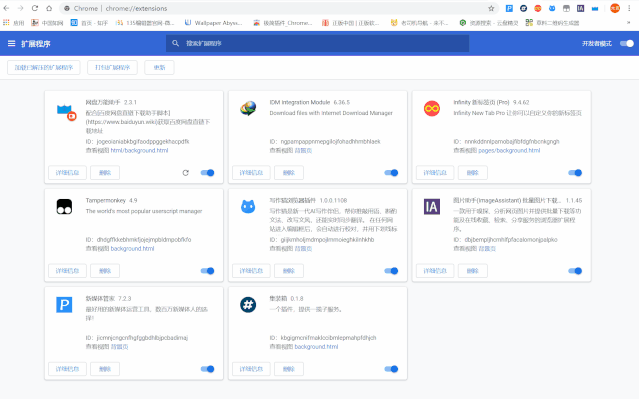Viewport: 639px width, 399px height.
Task: Click the dark hash-symbol extension icon
Action: [x=248, y=305]
